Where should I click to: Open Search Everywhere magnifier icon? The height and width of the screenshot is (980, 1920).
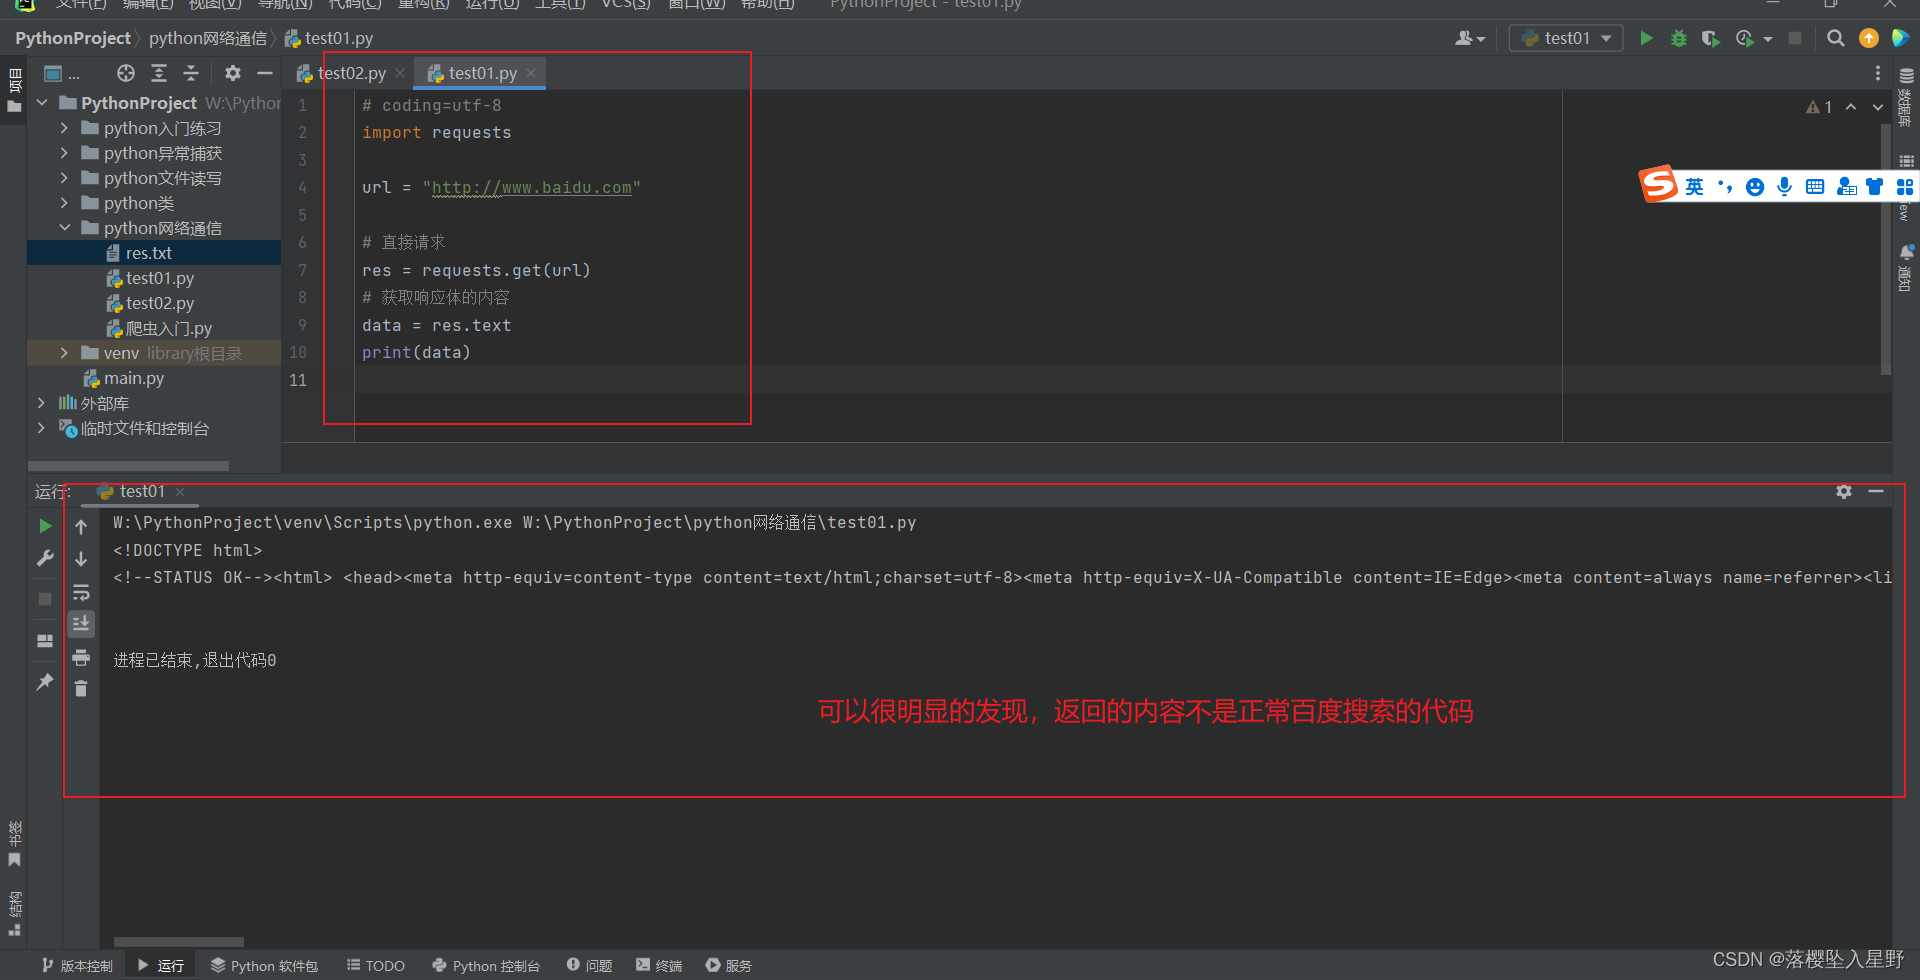click(x=1835, y=38)
